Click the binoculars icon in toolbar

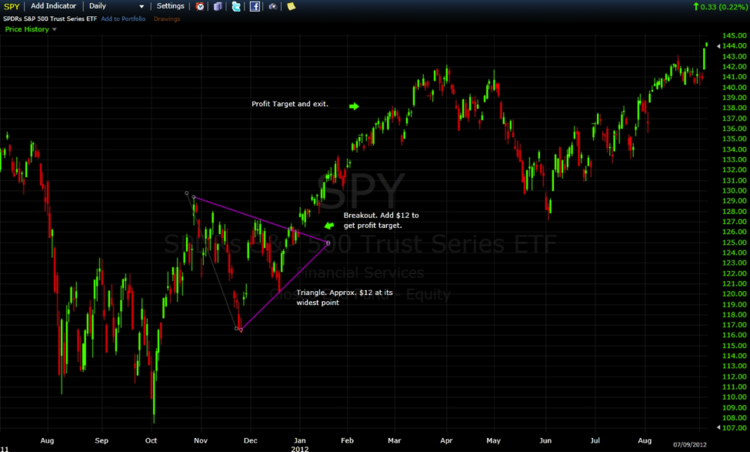pyautogui.click(x=272, y=6)
